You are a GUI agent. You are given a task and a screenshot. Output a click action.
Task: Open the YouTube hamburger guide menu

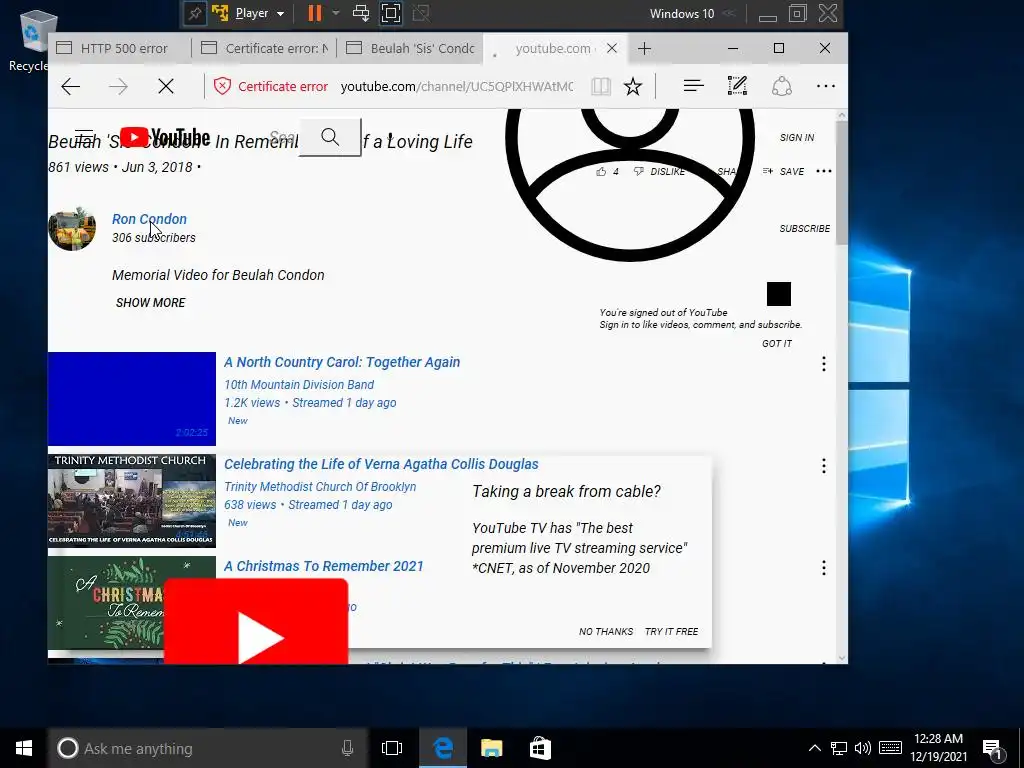(84, 137)
